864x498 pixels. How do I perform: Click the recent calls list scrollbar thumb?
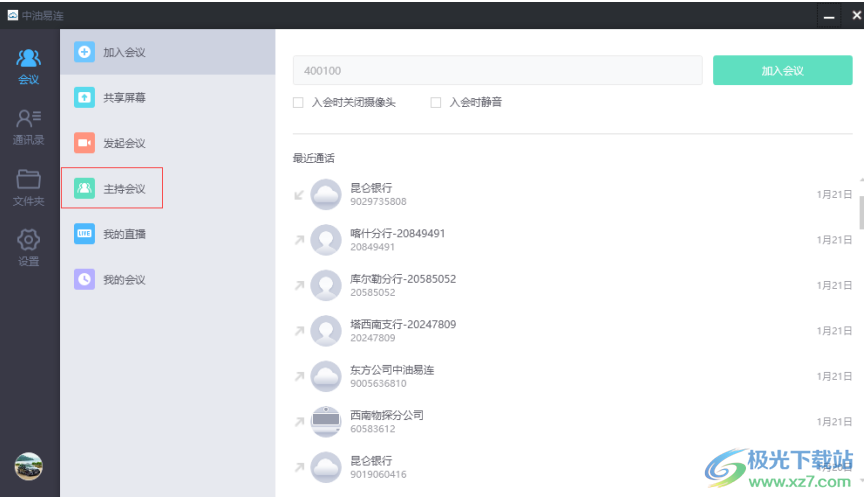(861, 212)
